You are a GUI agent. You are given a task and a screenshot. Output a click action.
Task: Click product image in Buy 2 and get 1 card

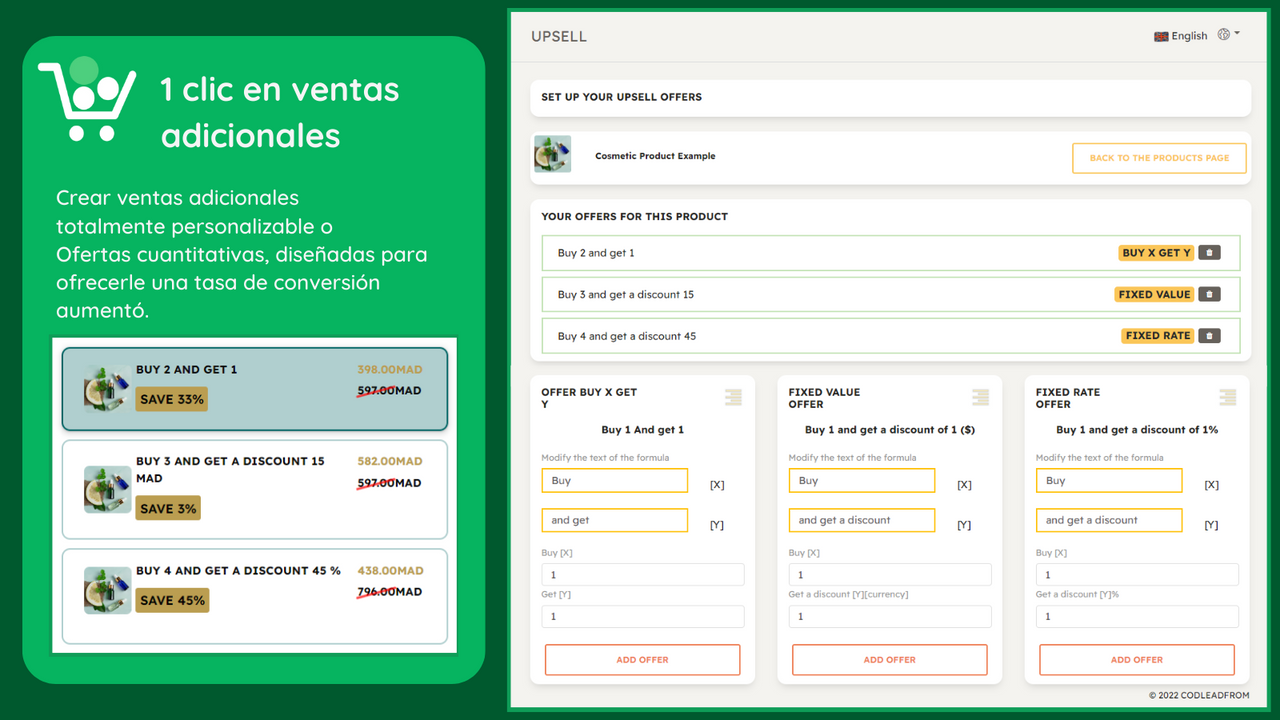(x=107, y=389)
